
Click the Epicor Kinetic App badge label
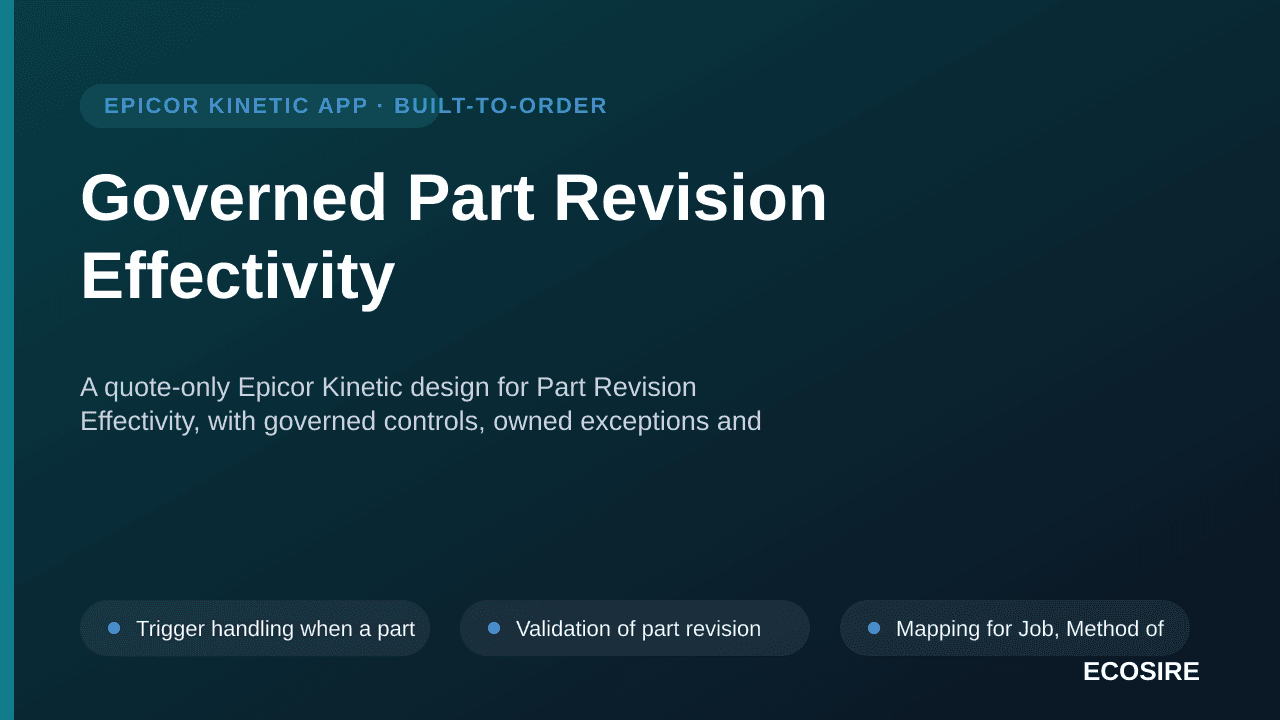click(355, 106)
